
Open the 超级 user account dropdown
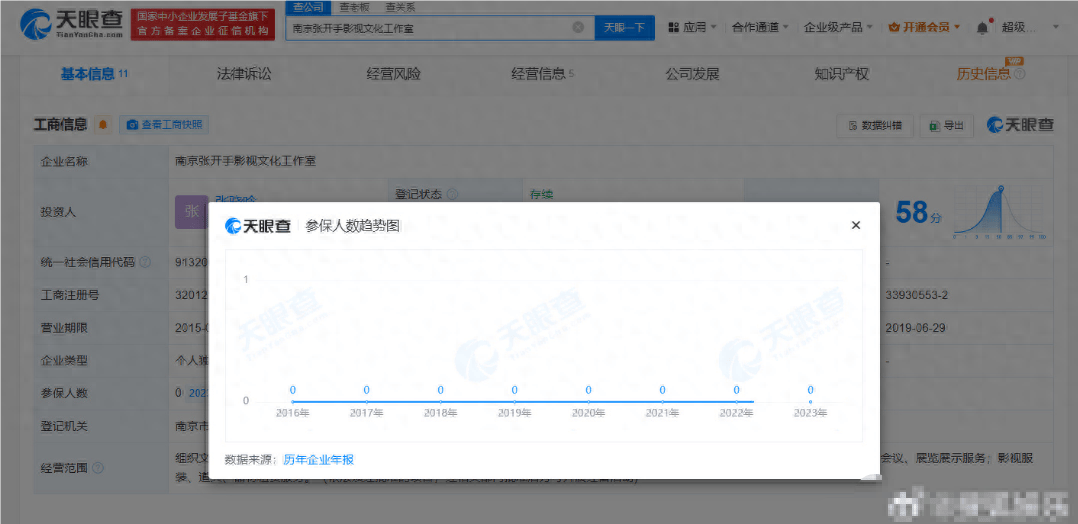pos(1030,28)
